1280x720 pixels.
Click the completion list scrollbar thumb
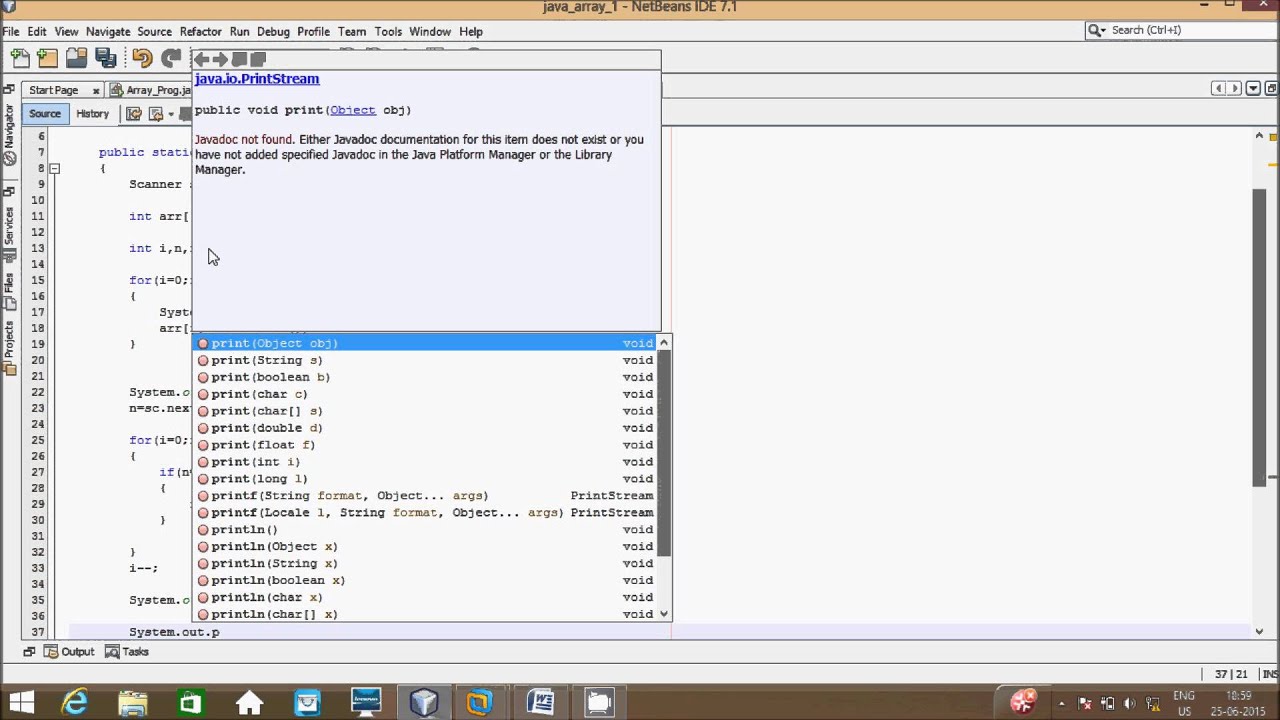664,453
